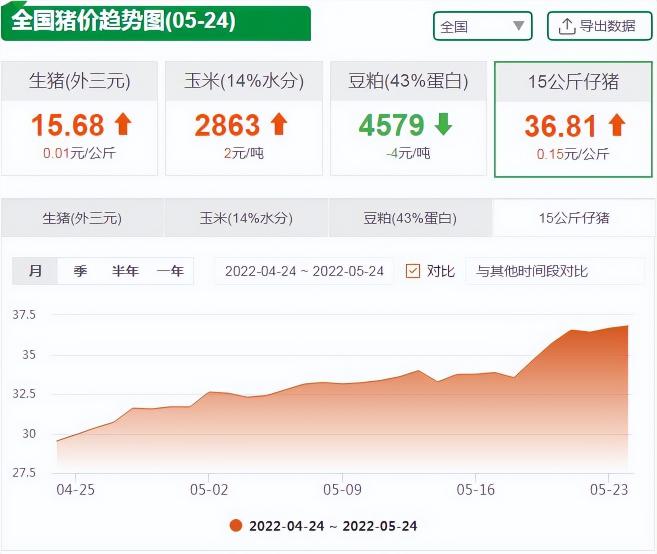Click the up arrow beside corn price 2863
The image size is (657, 554).
pos(278,125)
